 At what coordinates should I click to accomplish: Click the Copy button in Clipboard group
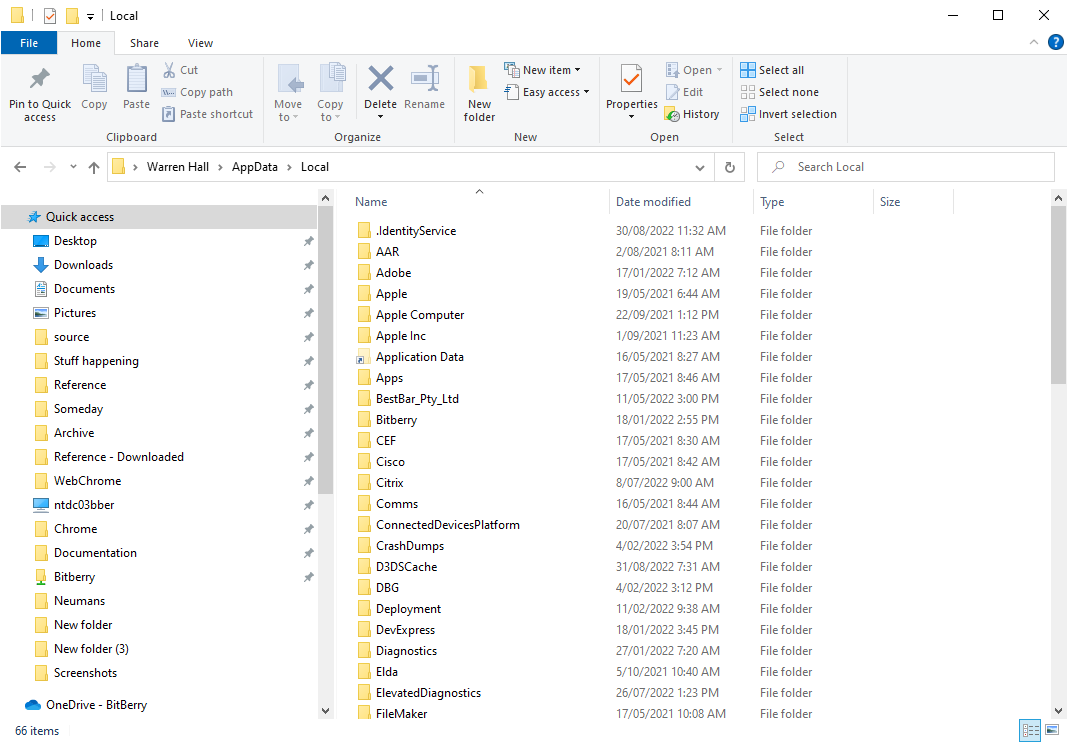94,87
